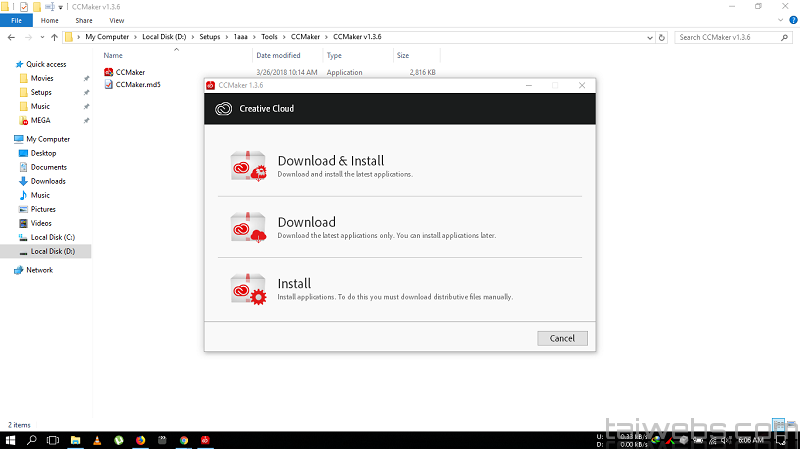This screenshot has width=800, height=449.
Task: Click the Refresh button beside address bar
Action: pos(661,37)
